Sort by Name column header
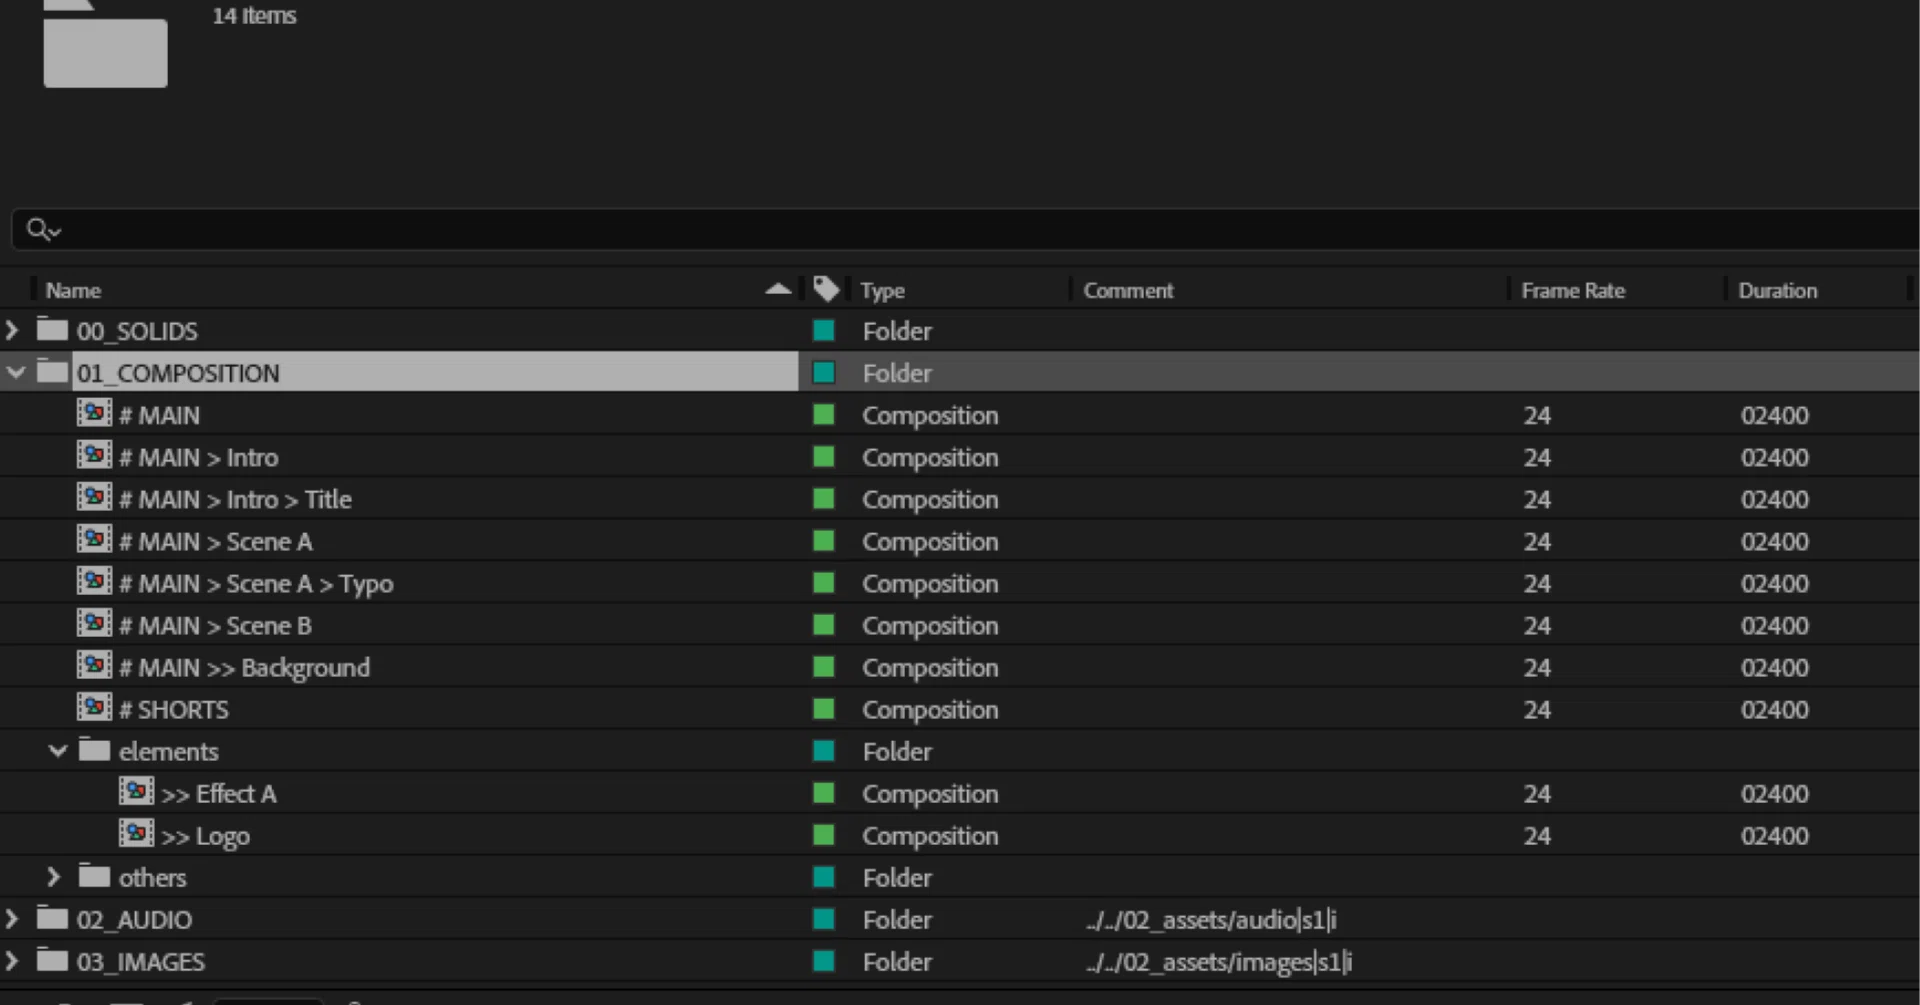Image resolution: width=1920 pixels, height=1005 pixels. coord(73,290)
